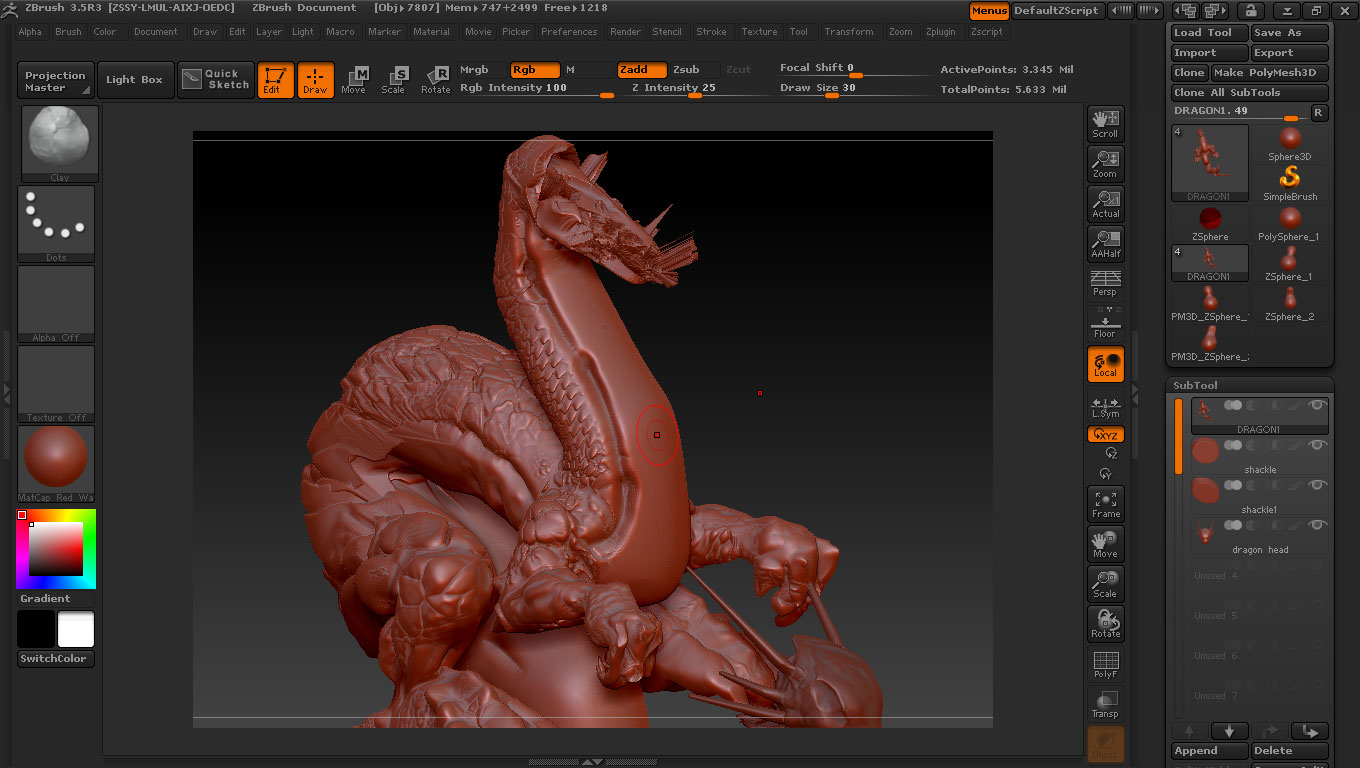The height and width of the screenshot is (768, 1360).
Task: Click the PolyF wireframe icon
Action: pyautogui.click(x=1105, y=664)
